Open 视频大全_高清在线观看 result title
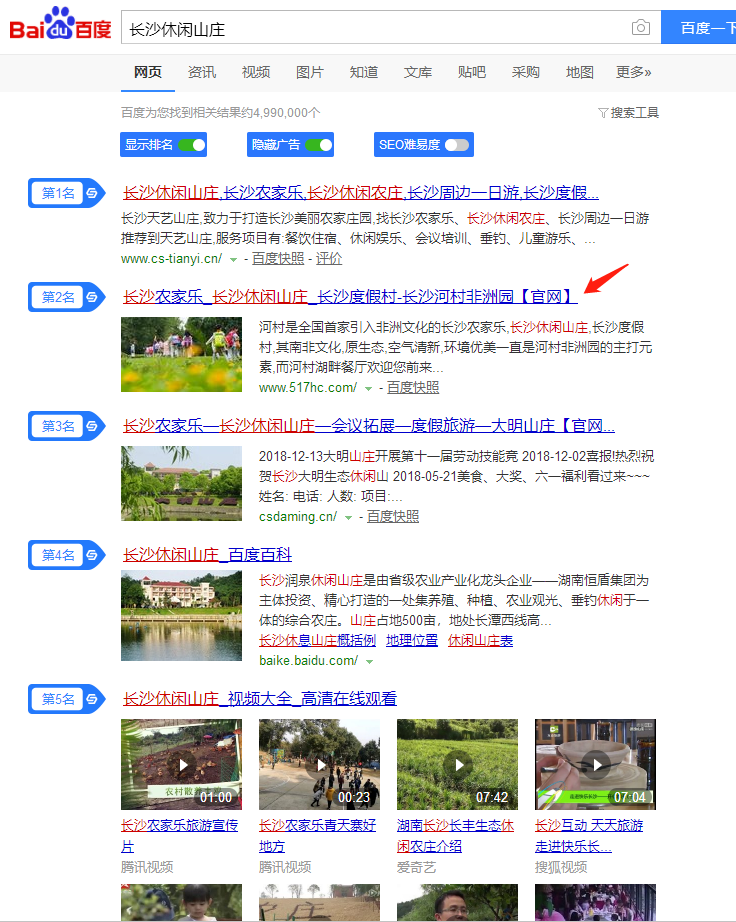The height and width of the screenshot is (922, 736). [260, 699]
